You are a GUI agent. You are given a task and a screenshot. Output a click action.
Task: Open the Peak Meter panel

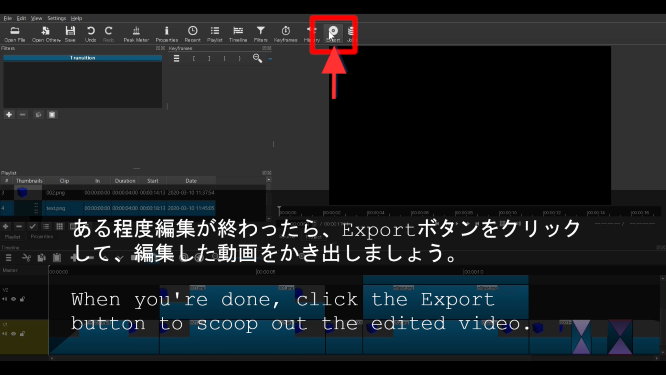136,34
